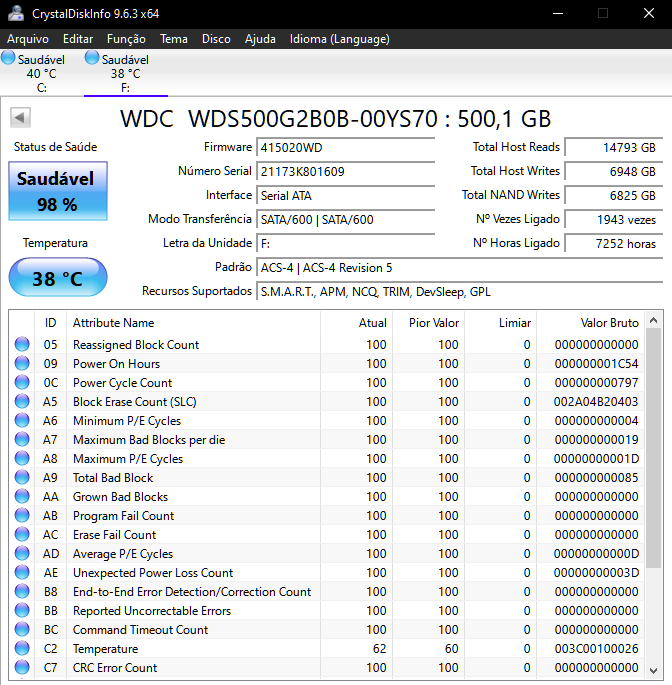Click power-on hours value 7252 horas
Screen dimensions: 672x685
(613, 244)
